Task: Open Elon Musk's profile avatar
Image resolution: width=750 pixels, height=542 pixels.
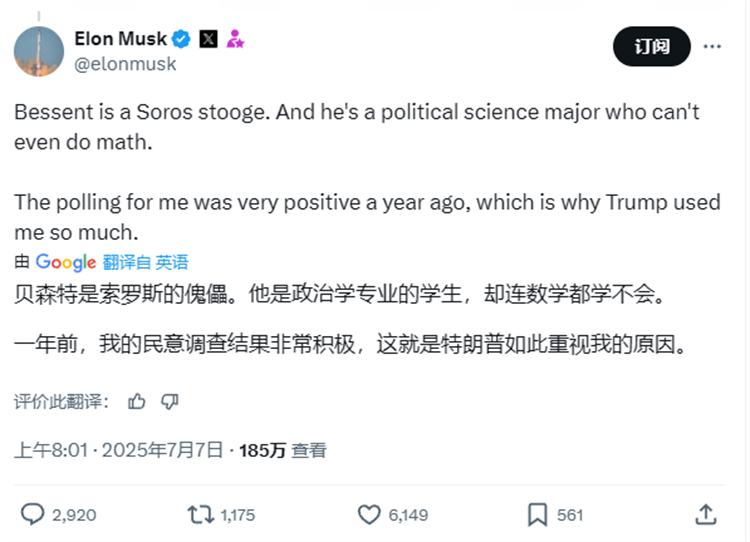Action: pos(39,50)
